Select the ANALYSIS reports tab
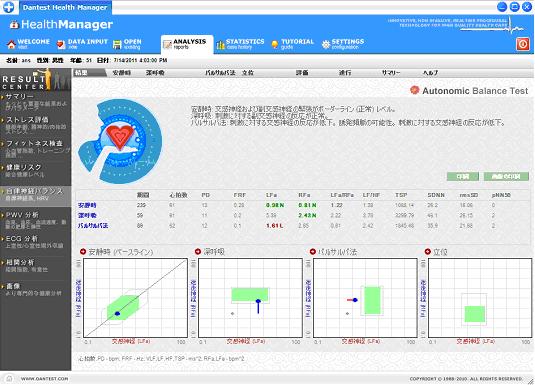 pos(187,44)
